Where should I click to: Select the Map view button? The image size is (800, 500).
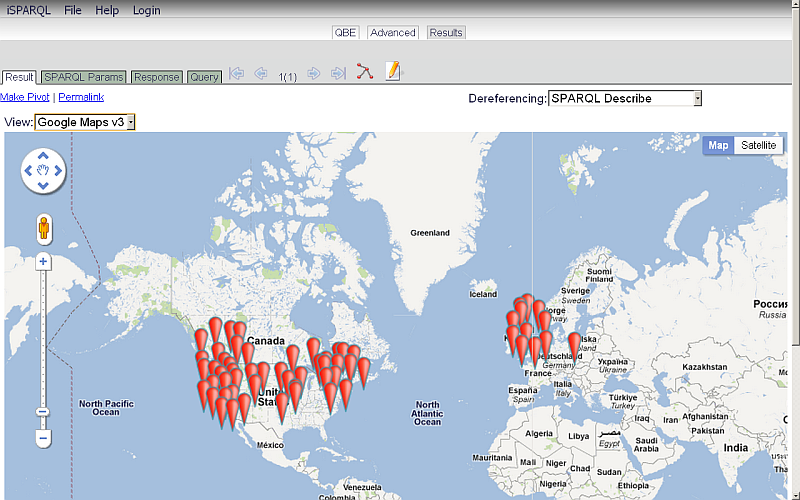718,145
